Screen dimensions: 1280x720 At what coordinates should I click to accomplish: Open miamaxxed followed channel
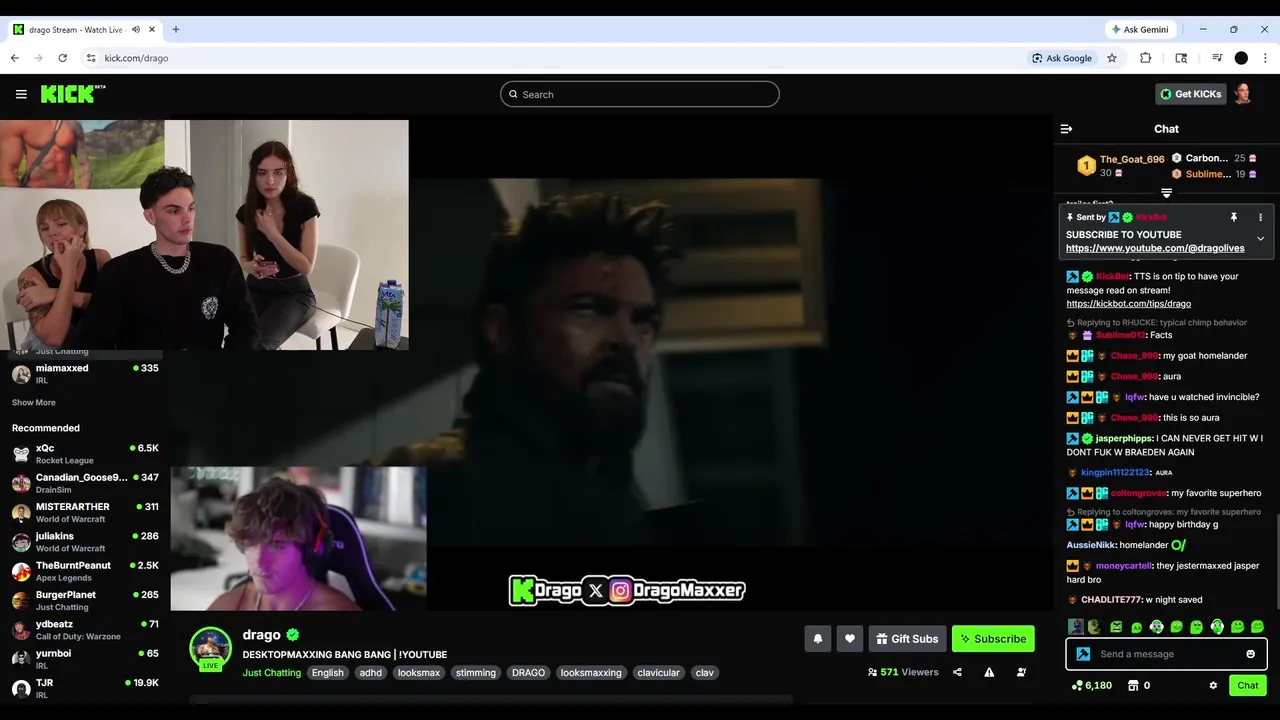pyautogui.click(x=85, y=374)
